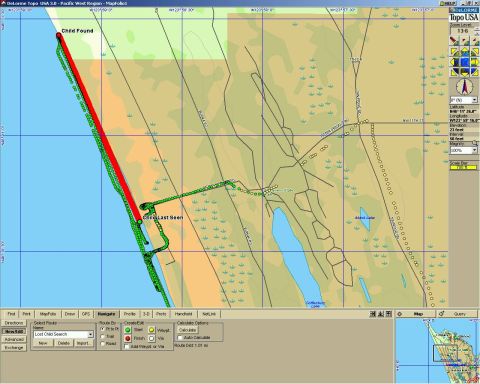The width and height of the screenshot is (480, 384).
Task: Select the Trail route option
Action: click(x=103, y=336)
